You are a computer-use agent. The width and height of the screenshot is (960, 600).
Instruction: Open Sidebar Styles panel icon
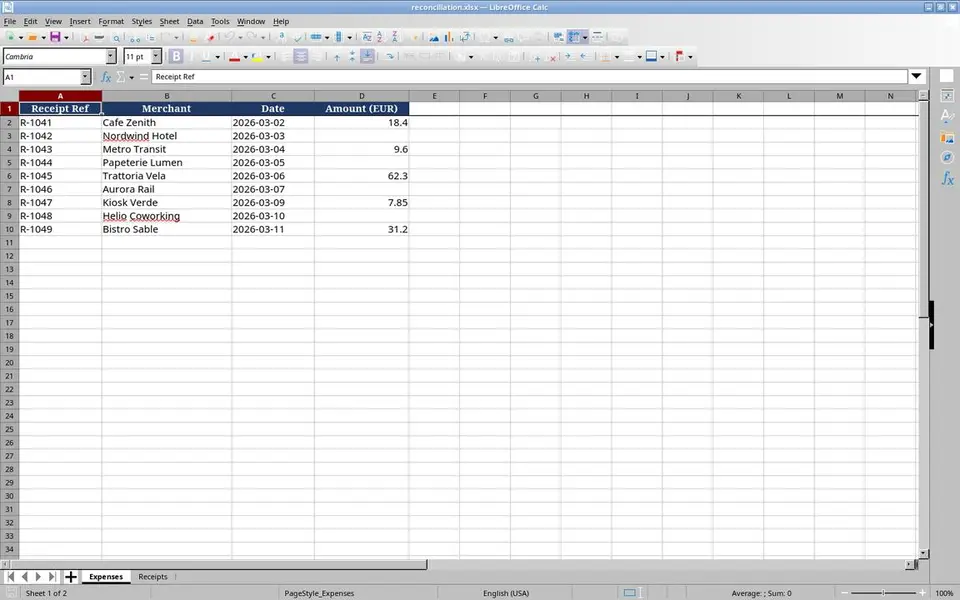pos(947,116)
